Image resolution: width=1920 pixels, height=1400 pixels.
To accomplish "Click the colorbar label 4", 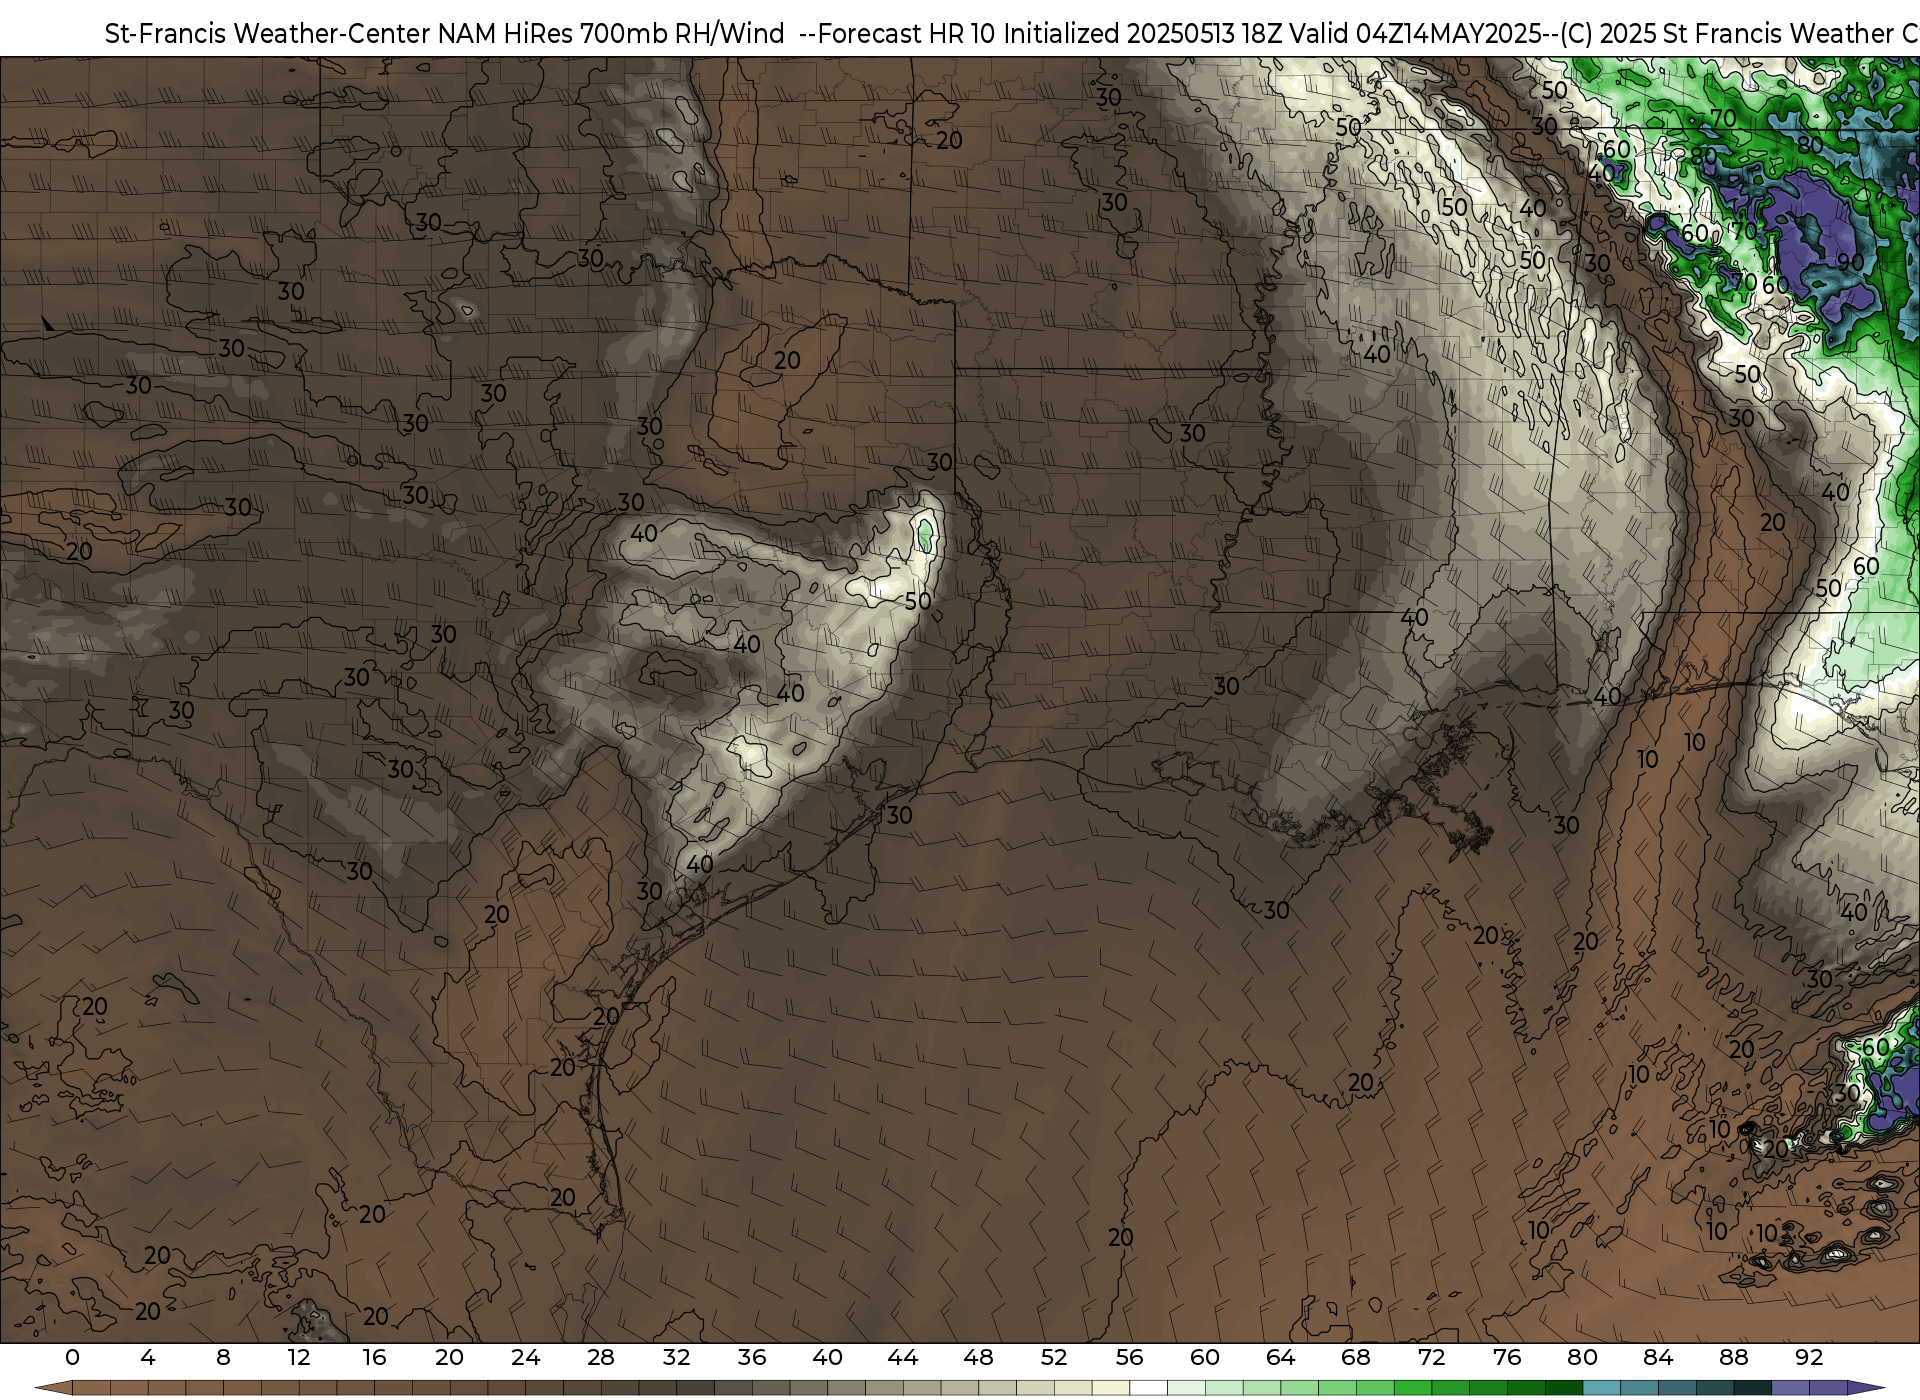I will tap(148, 1358).
